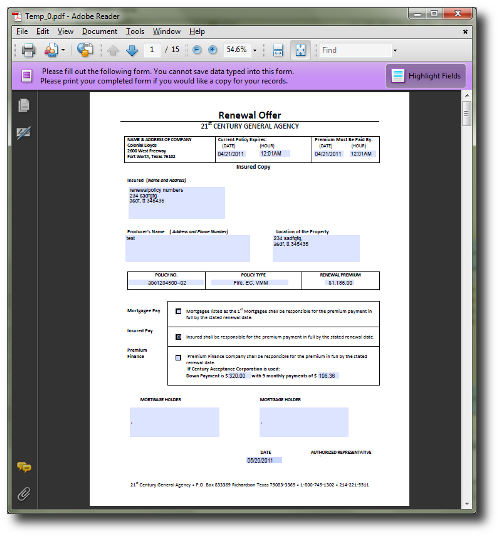Open the Pages panel icon in sidebar
Image resolution: width=500 pixels, height=537 pixels.
[x=24, y=105]
